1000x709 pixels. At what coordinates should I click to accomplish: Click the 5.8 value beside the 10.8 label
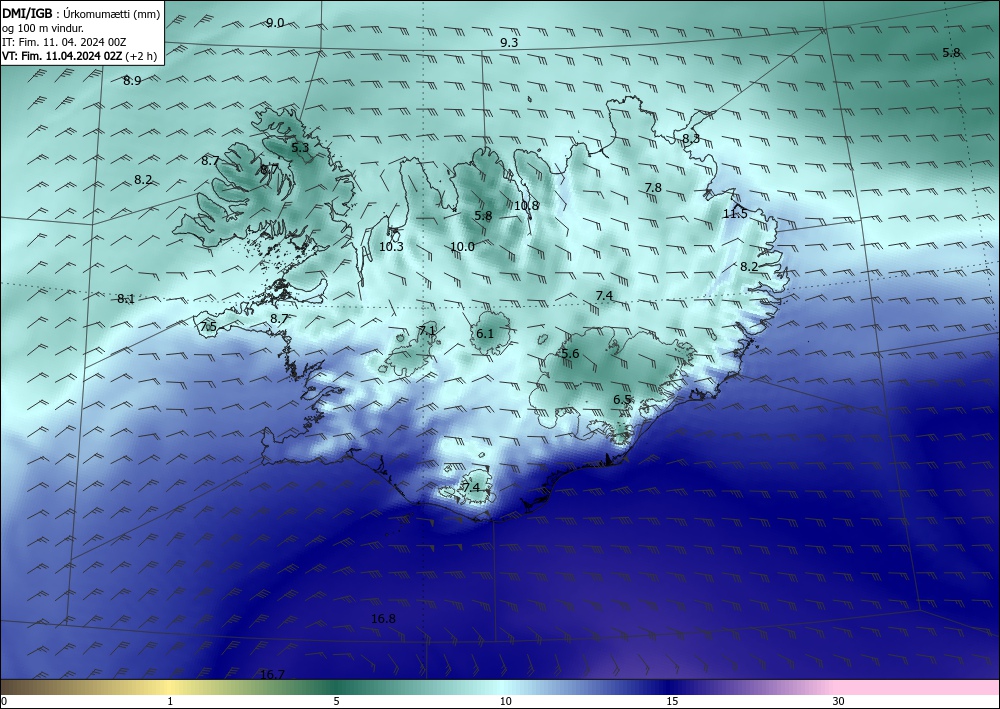483,216
